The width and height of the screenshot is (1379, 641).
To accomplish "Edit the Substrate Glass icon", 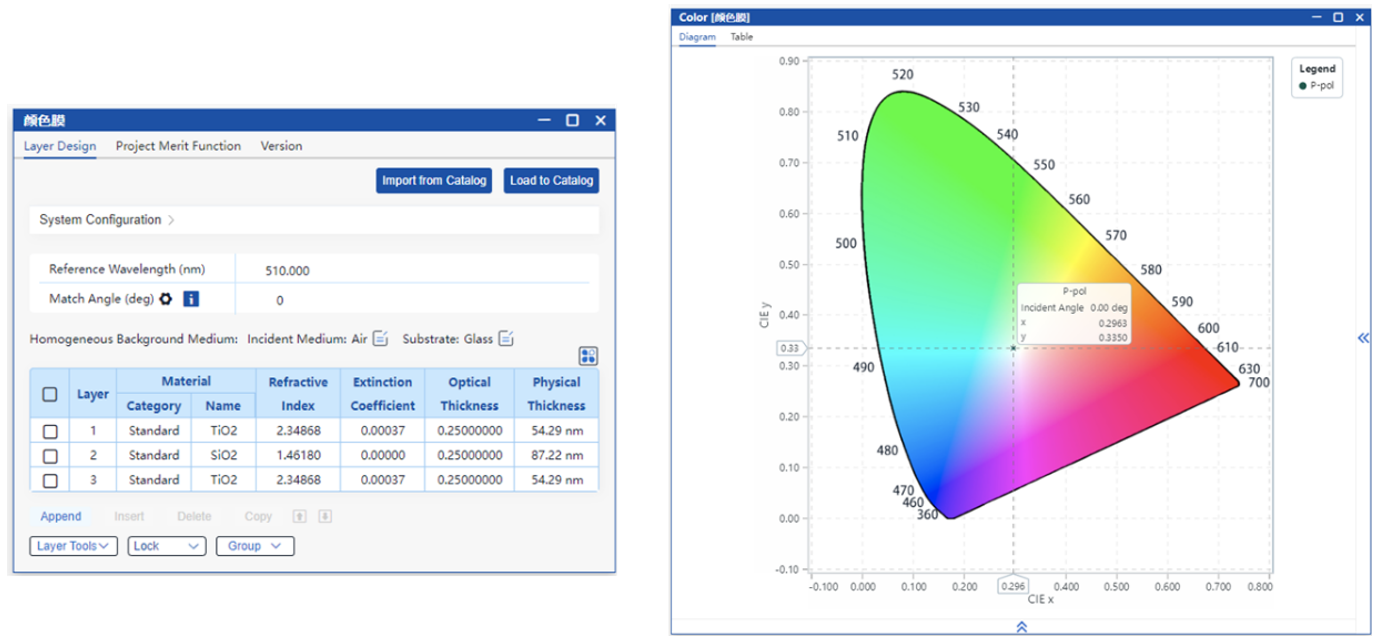I will pos(506,339).
